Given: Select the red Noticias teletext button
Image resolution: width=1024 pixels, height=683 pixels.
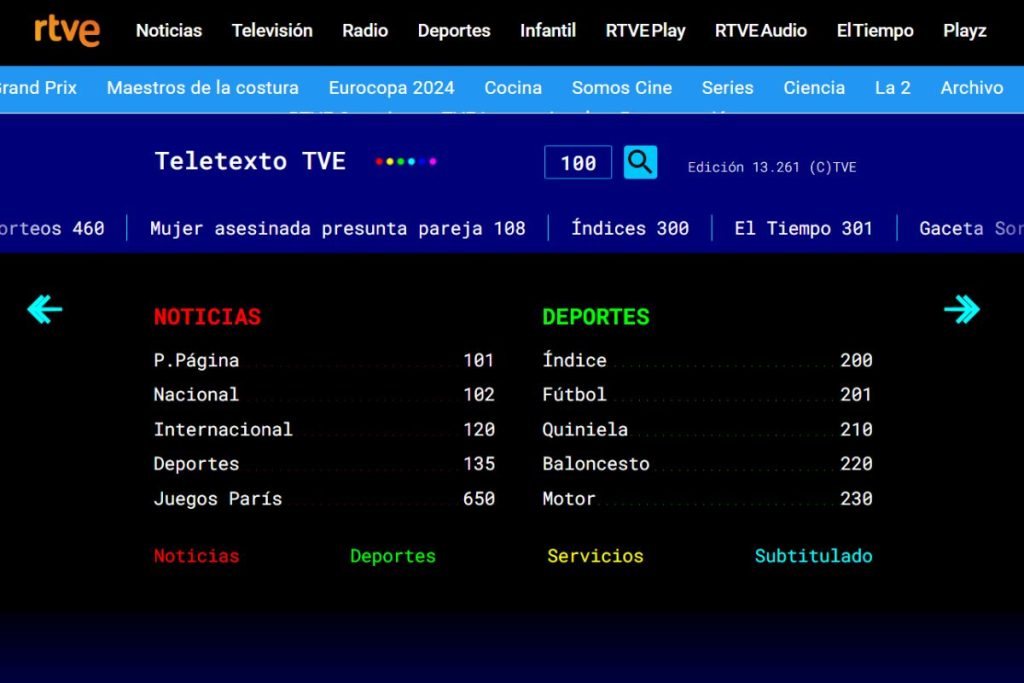Looking at the screenshot, I should (x=196, y=556).
